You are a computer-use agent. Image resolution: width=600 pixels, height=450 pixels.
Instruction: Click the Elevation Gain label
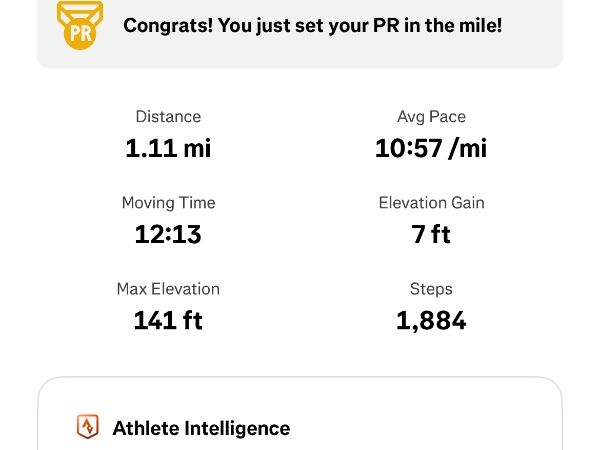pos(431,203)
